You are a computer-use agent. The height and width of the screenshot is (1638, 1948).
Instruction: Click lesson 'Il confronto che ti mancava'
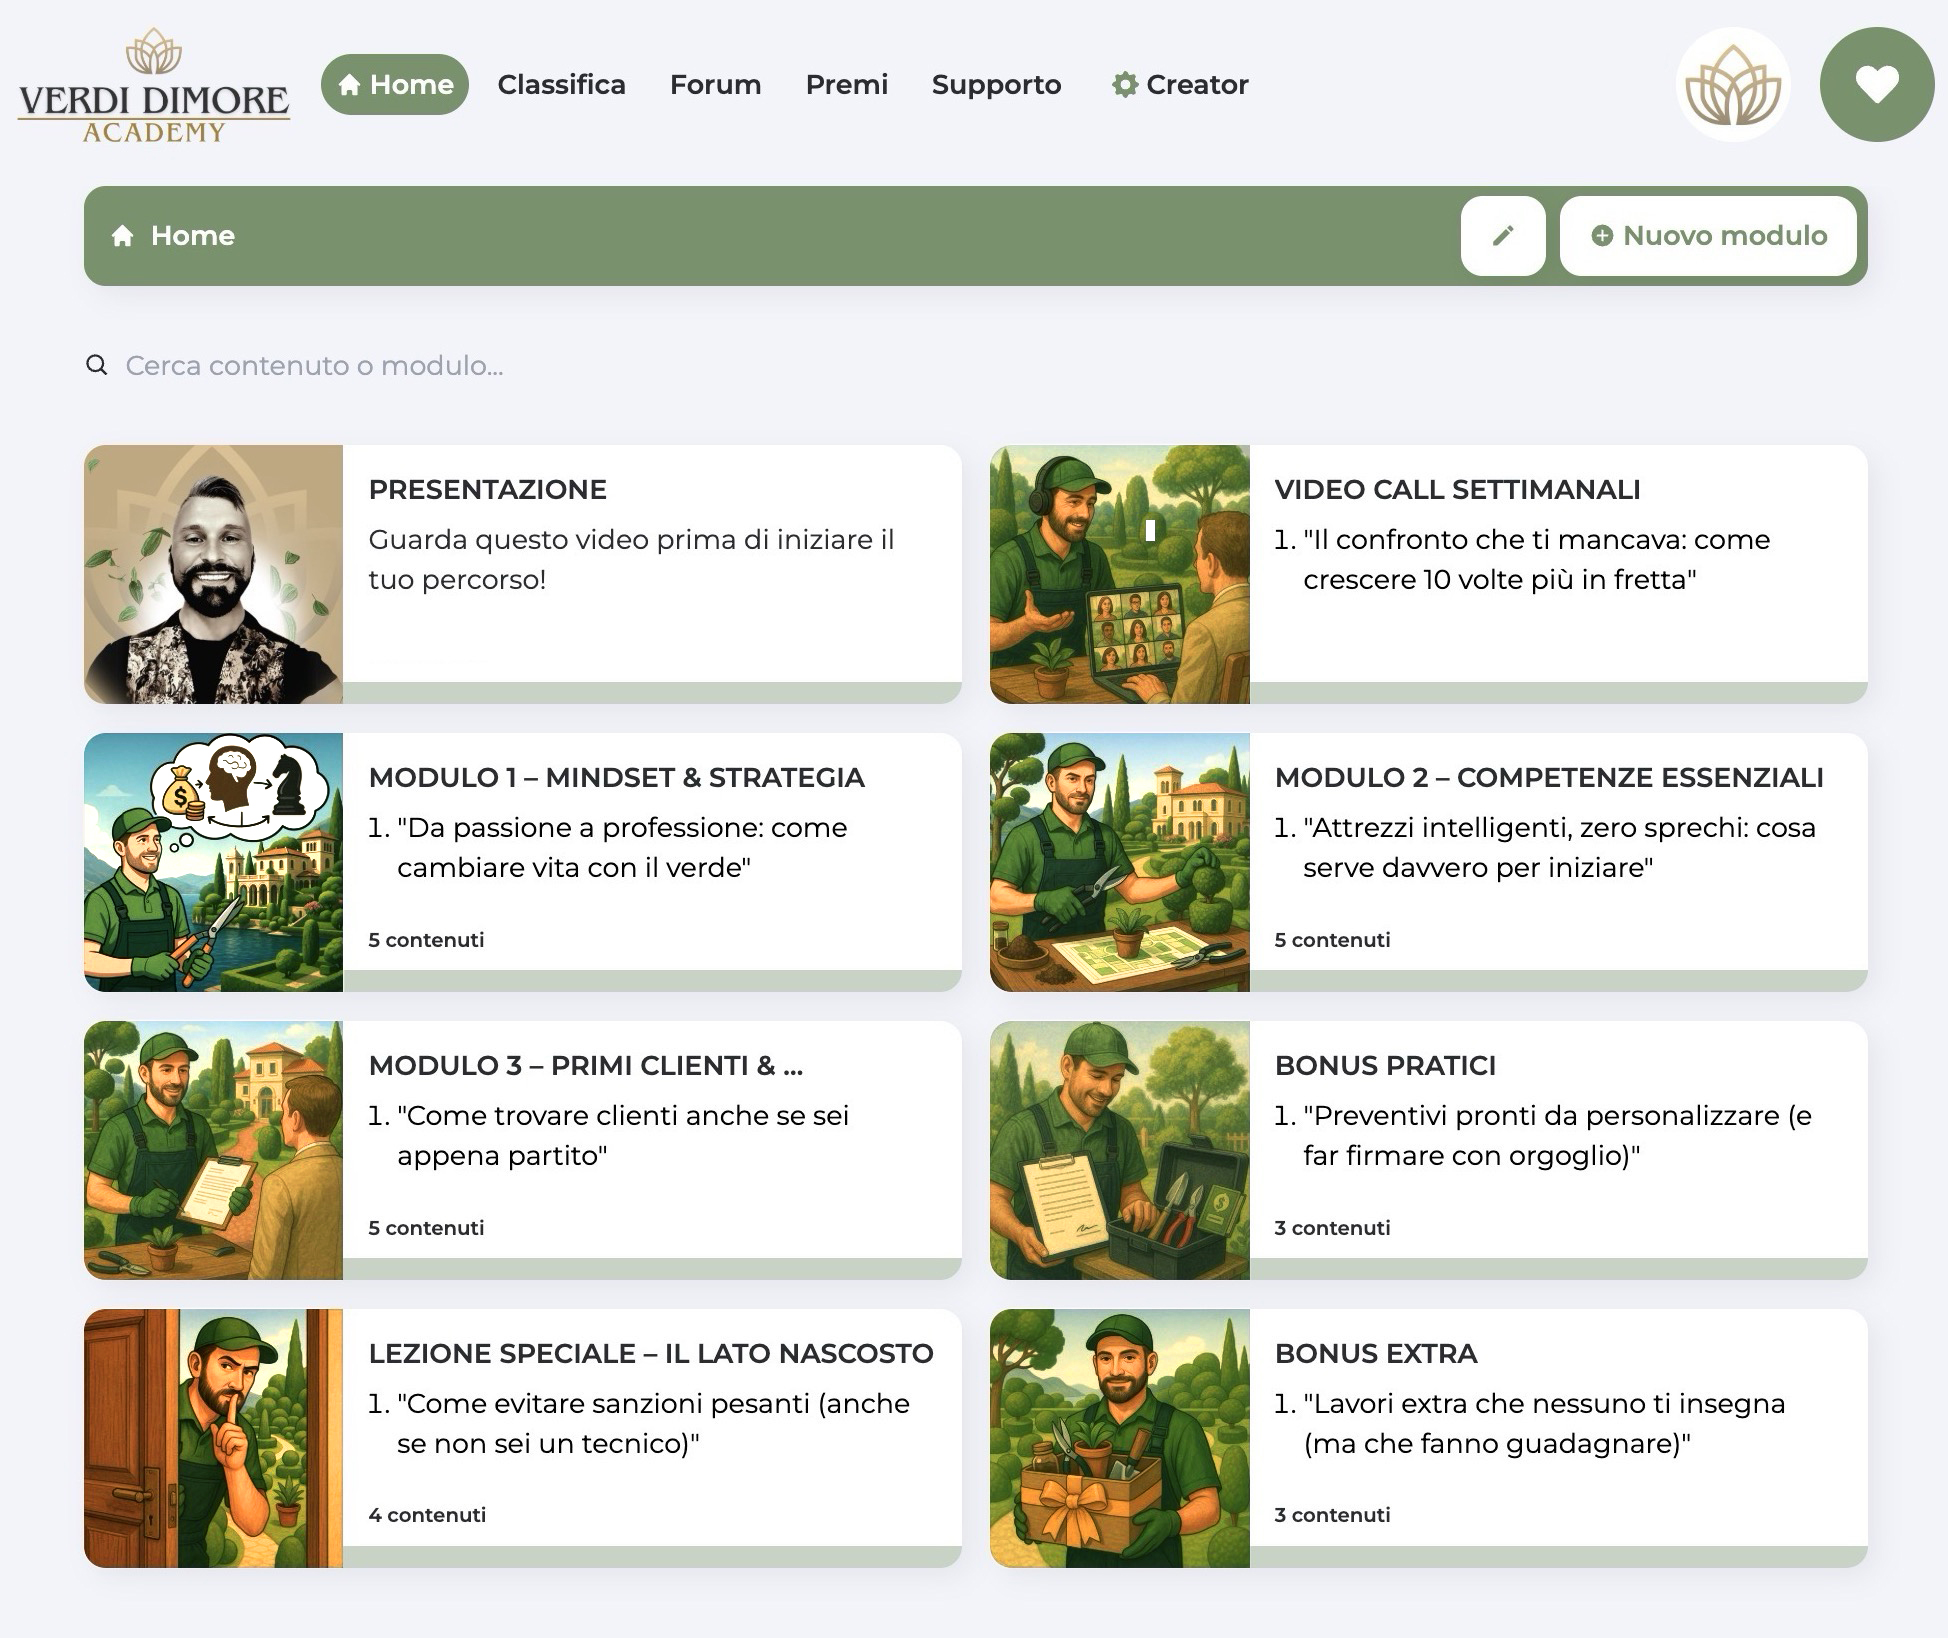pyautogui.click(x=1536, y=560)
